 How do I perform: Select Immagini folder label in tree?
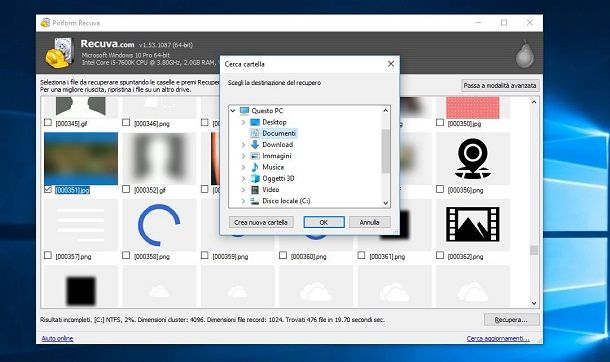tap(277, 156)
